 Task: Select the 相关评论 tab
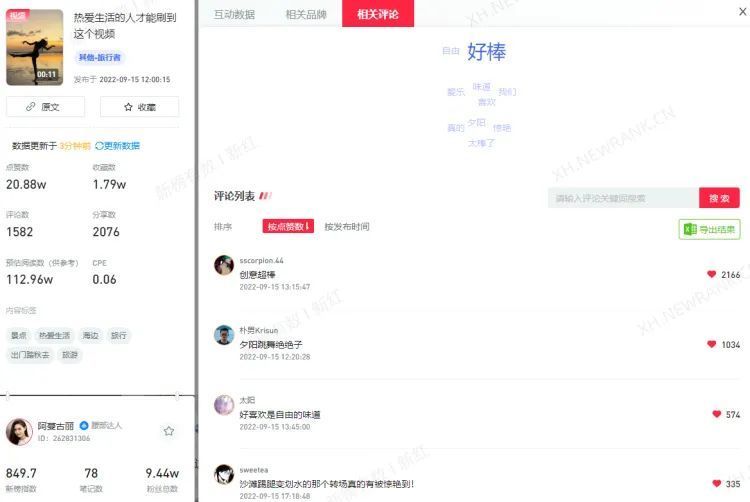(x=378, y=13)
